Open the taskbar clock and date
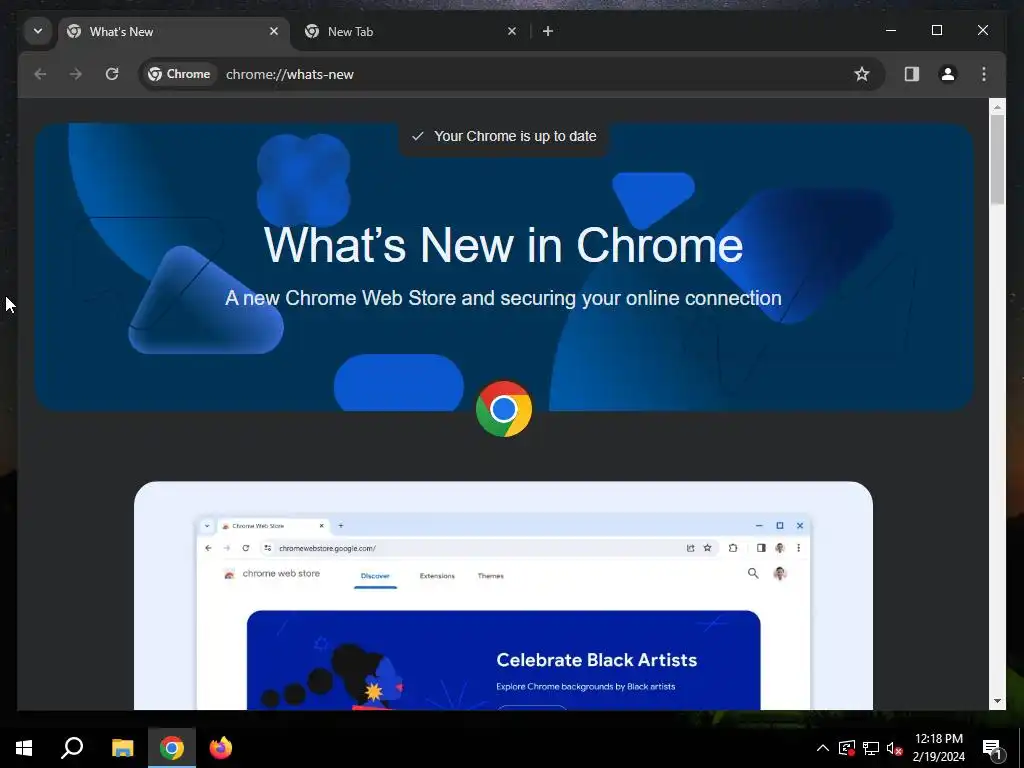Viewport: 1024px width, 768px height. (938, 748)
